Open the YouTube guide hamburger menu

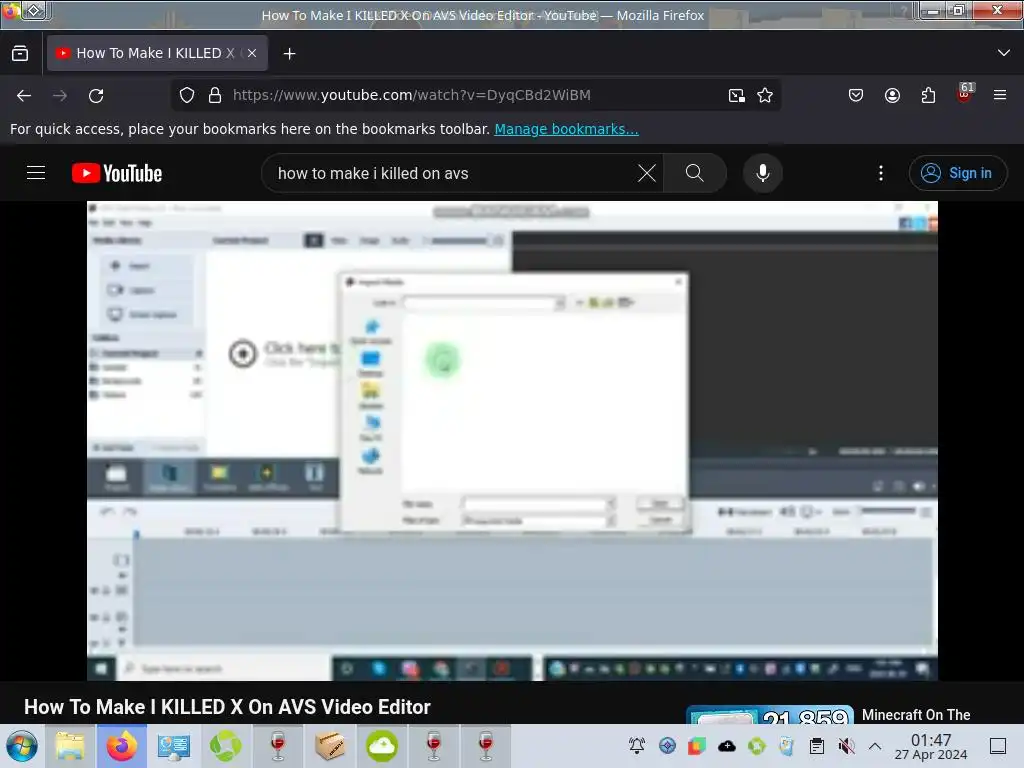tap(36, 173)
